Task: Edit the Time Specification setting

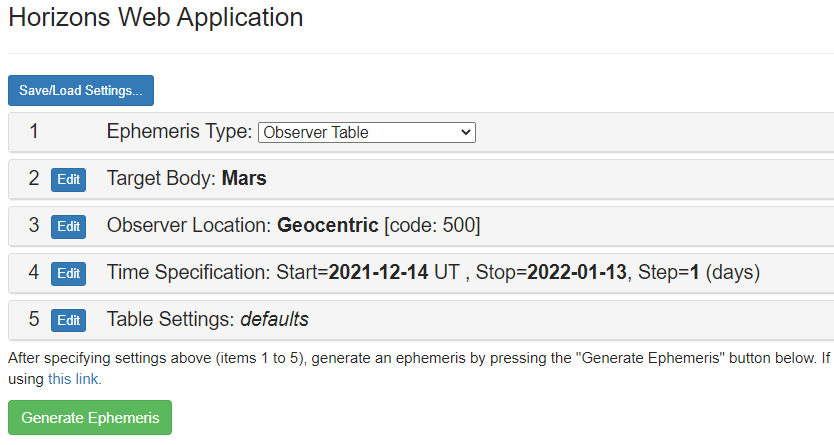Action: [68, 273]
